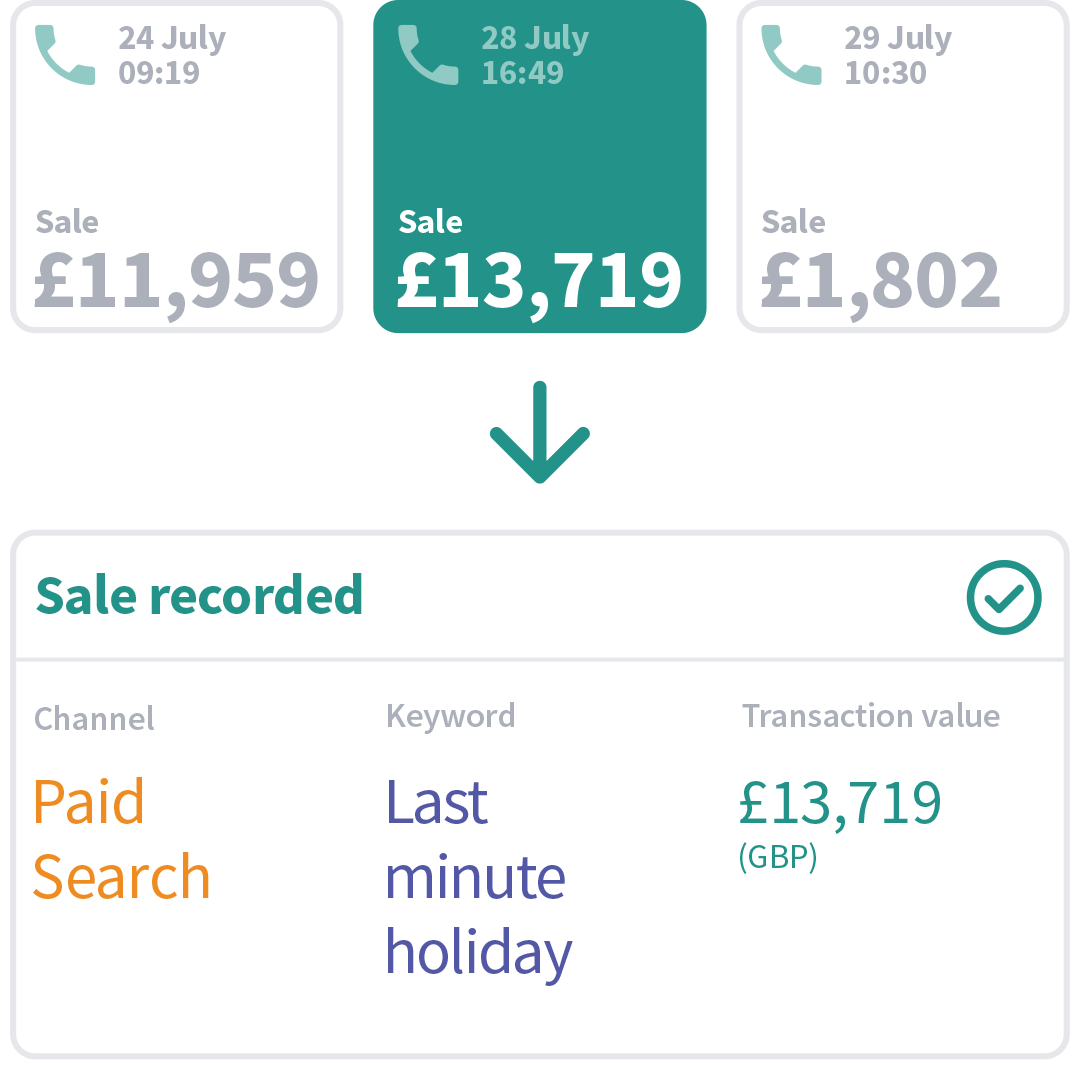Click the Transaction value column label
Image resolution: width=1082 pixels, height=1068 pixels.
point(870,716)
